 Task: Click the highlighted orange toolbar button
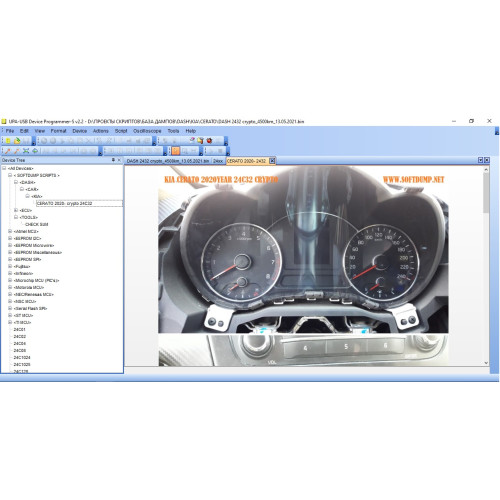coord(176,151)
